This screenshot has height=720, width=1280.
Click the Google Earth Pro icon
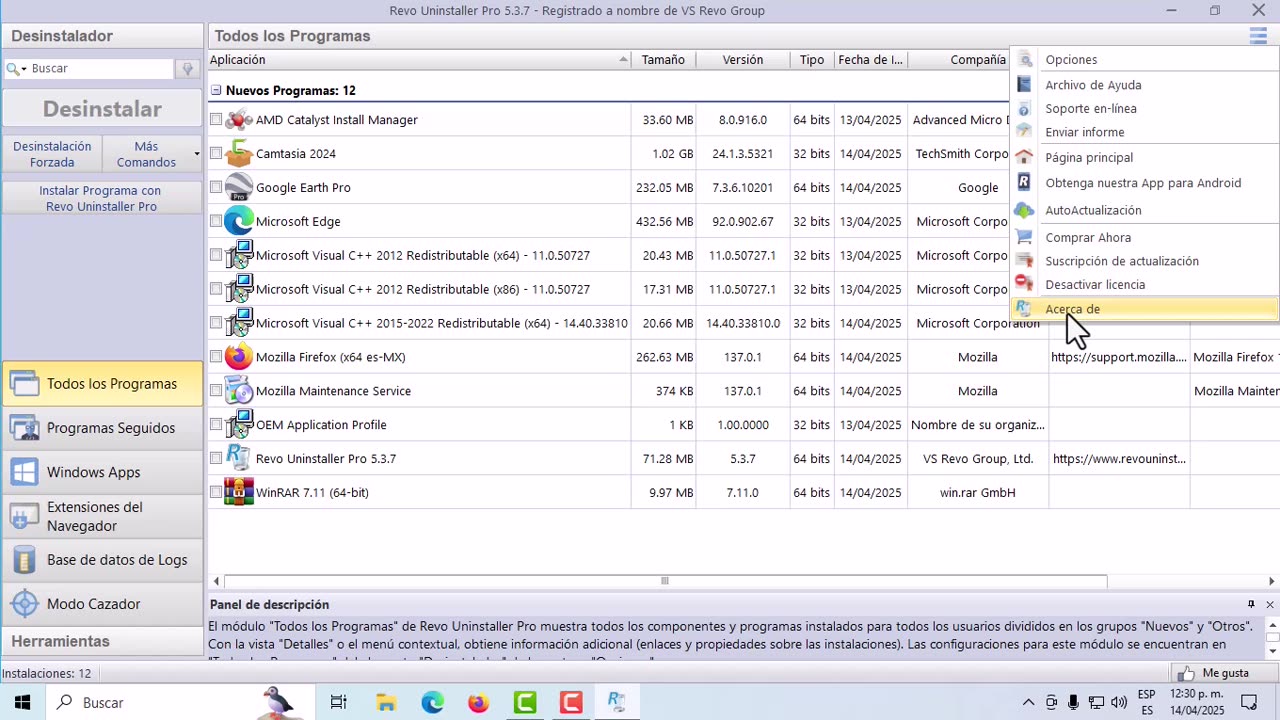[239, 188]
